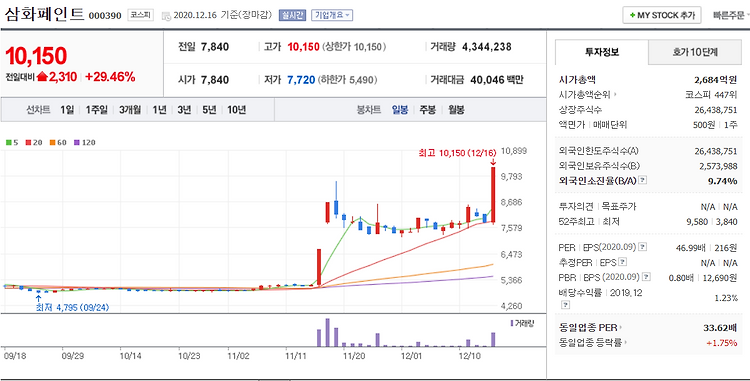Viewport: 750px width, 381px height.
Task: Click the purple 거래량 volume legend marker
Action: [511, 323]
